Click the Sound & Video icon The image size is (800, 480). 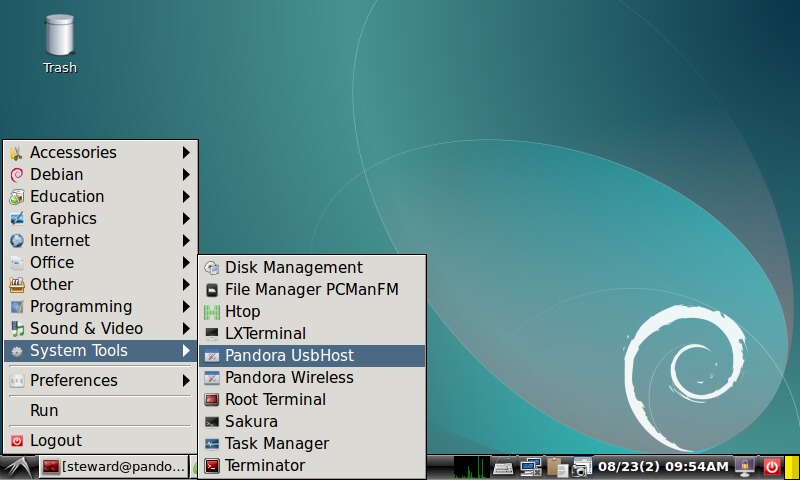tap(17, 329)
